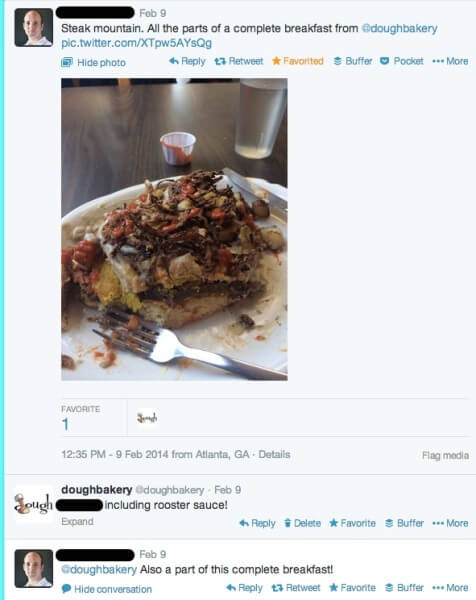Favorite the doughbakery rooster sauce tweet
The width and height of the screenshot is (476, 600).
352,523
